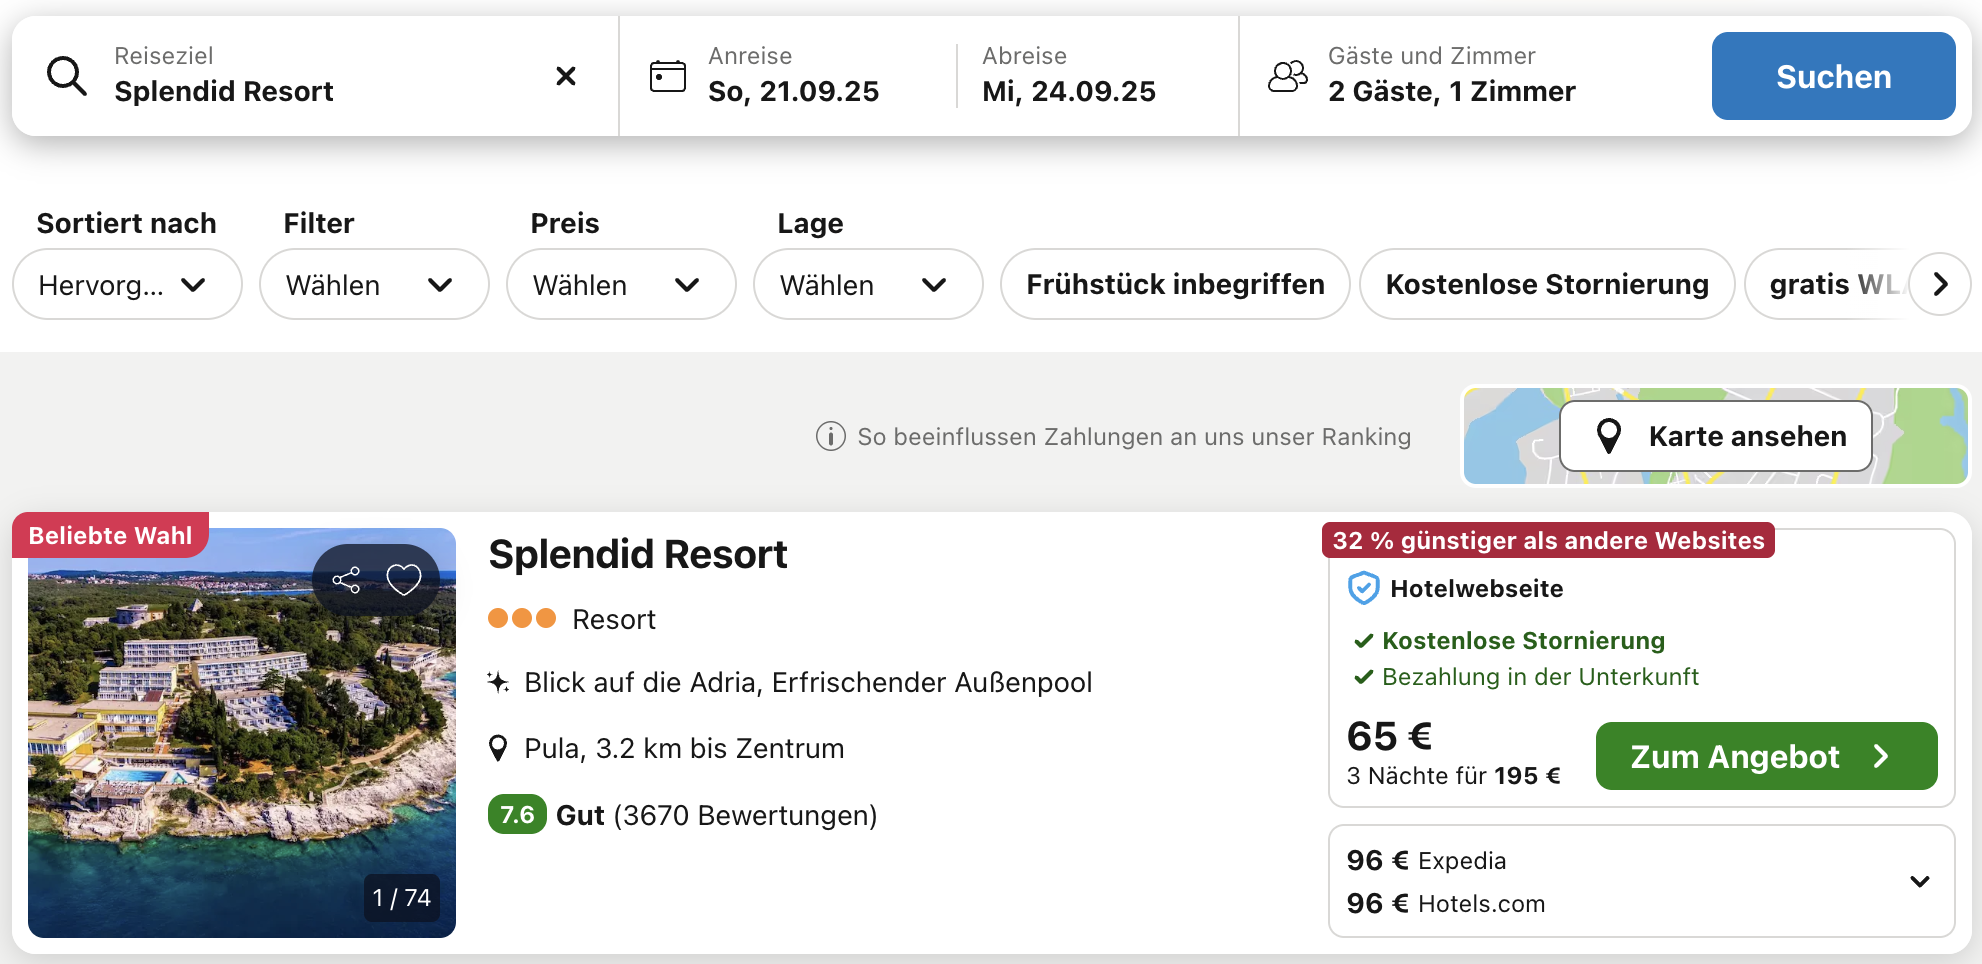Screen dimensions: 1982x964
Task: Expand Expedia and Hotels.com price list
Action: click(x=1919, y=881)
